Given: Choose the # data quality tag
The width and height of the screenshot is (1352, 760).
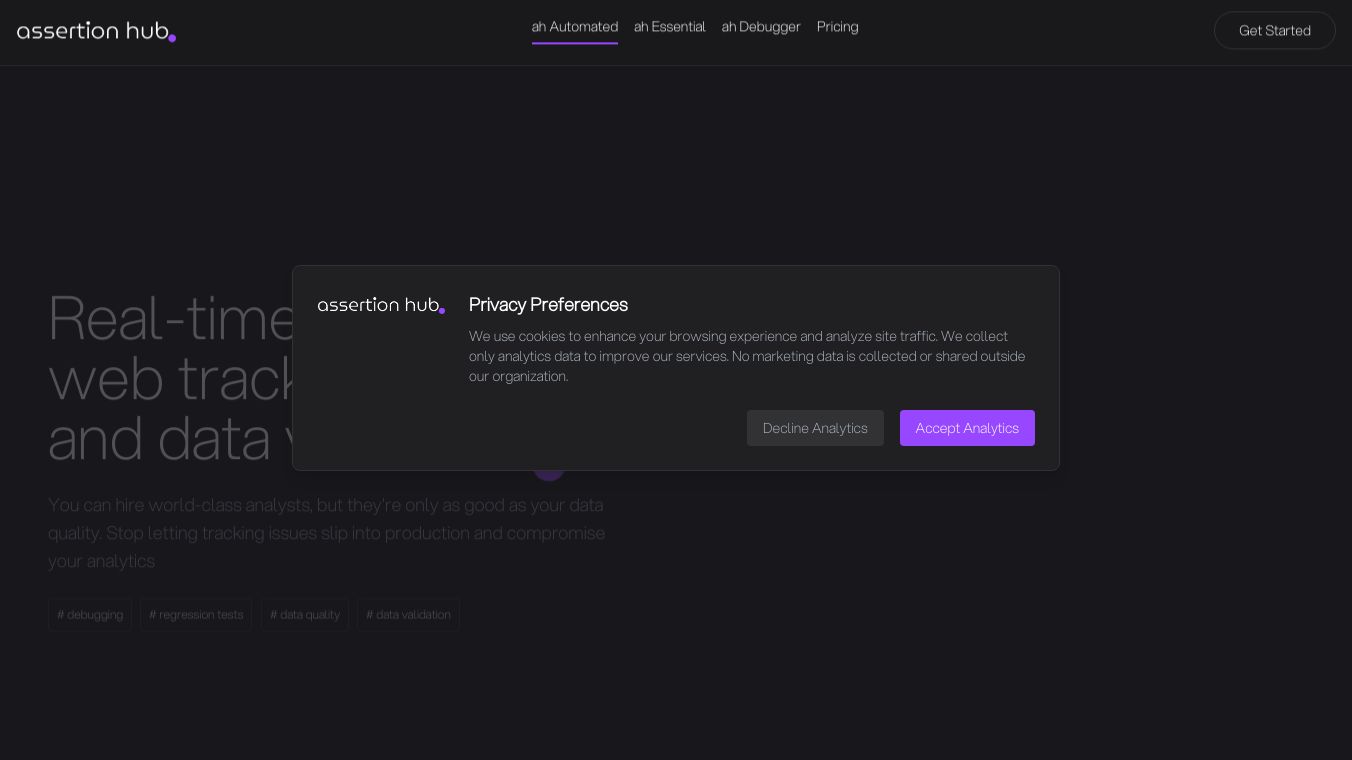Looking at the screenshot, I should (305, 614).
